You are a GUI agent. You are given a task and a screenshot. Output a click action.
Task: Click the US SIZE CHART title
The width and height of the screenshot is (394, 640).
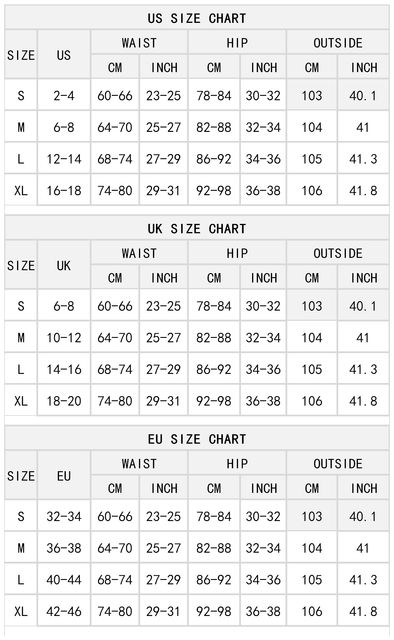(197, 18)
